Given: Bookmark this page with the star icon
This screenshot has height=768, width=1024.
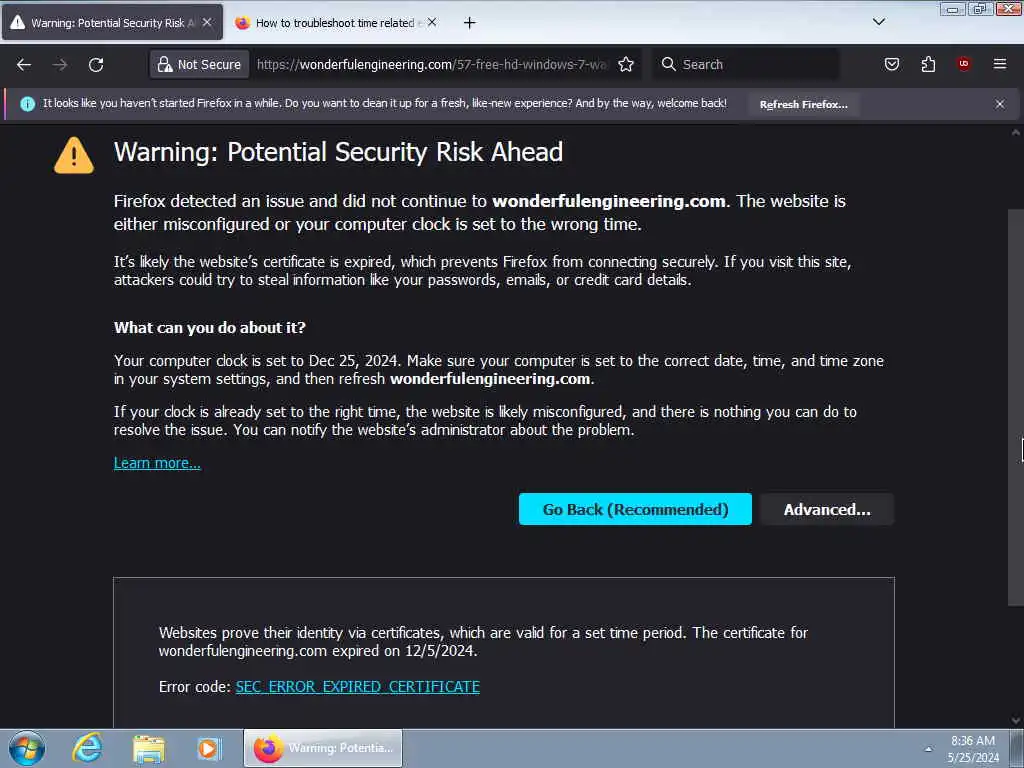Looking at the screenshot, I should [626, 65].
